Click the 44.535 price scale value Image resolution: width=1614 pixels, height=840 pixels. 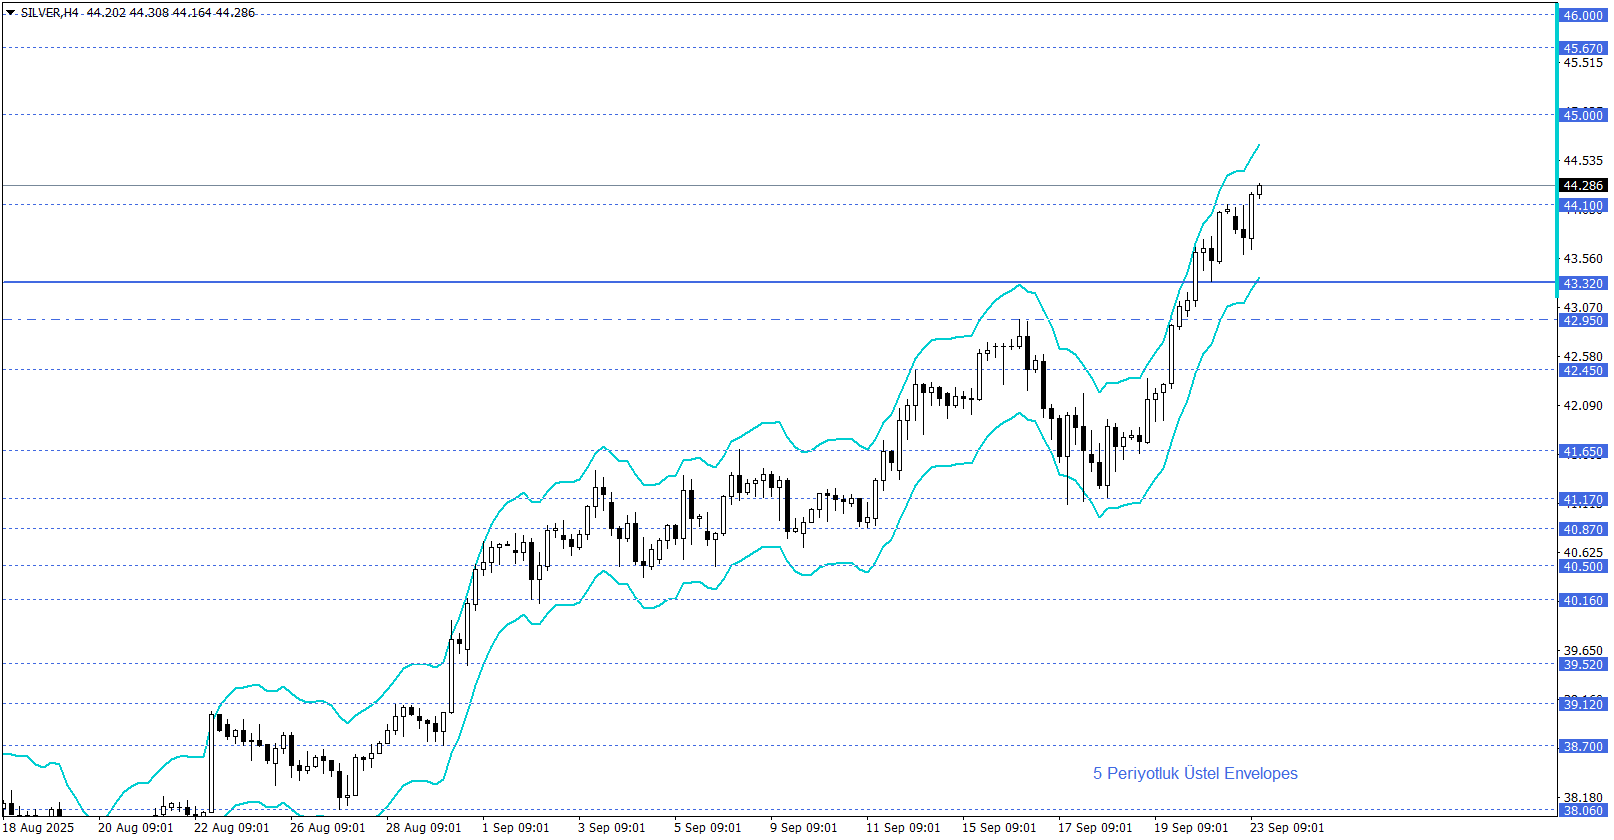pos(1583,160)
